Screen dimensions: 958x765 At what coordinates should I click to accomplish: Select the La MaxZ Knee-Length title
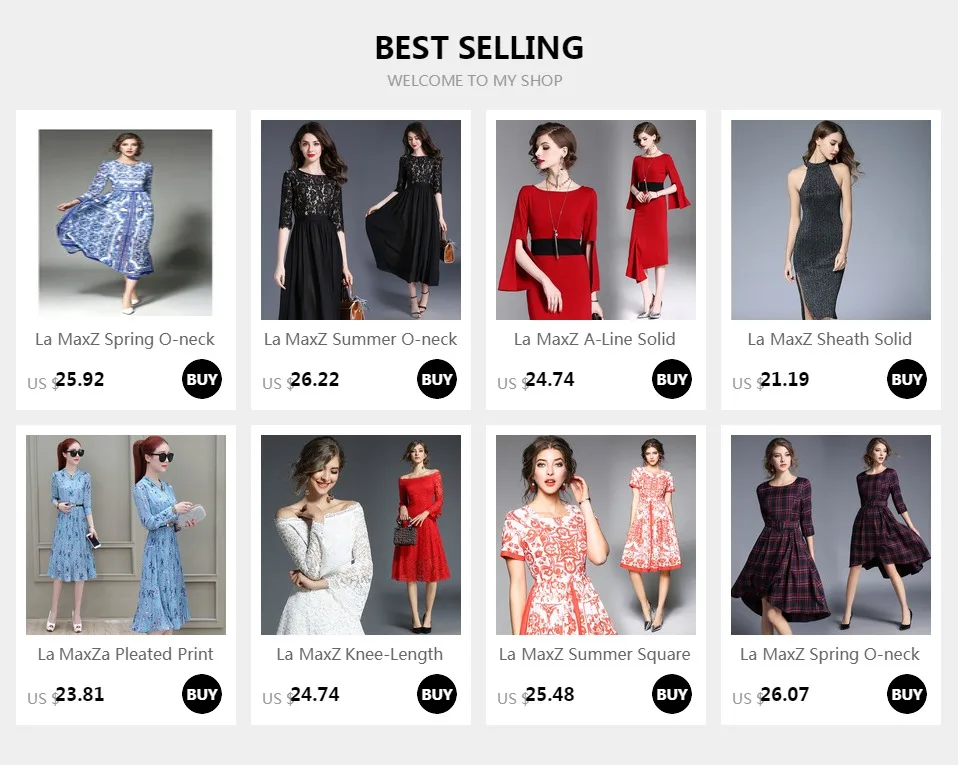[360, 654]
